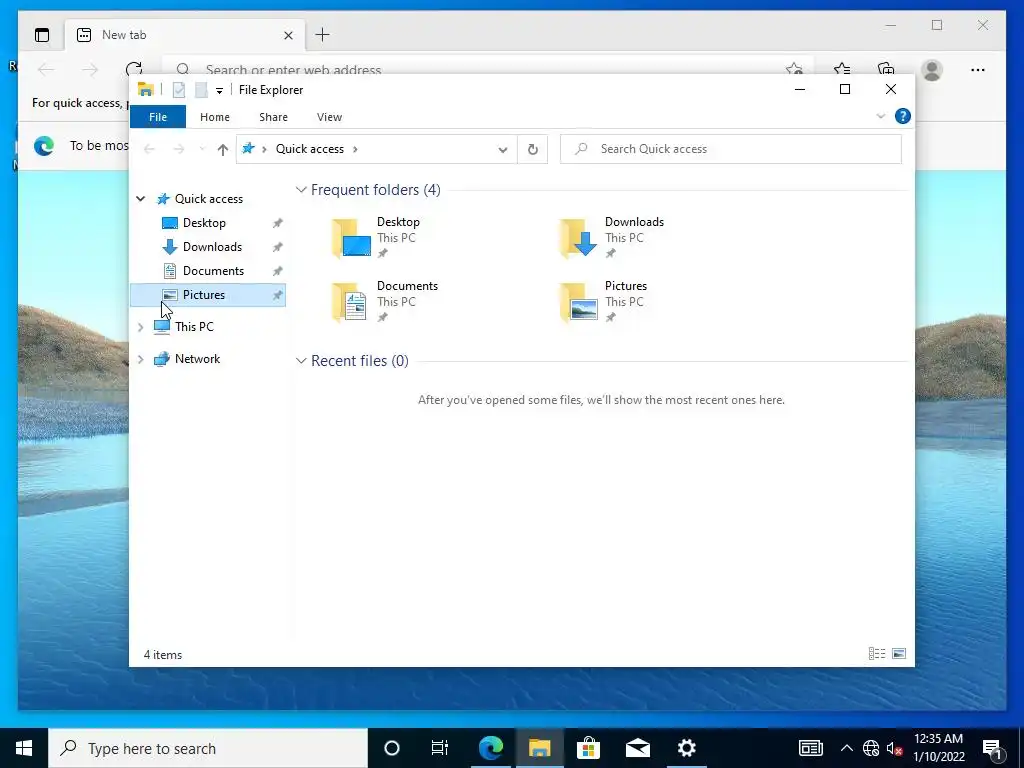Click the Properties icon in quick access toolbar
The width and height of the screenshot is (1024, 768).
178,90
